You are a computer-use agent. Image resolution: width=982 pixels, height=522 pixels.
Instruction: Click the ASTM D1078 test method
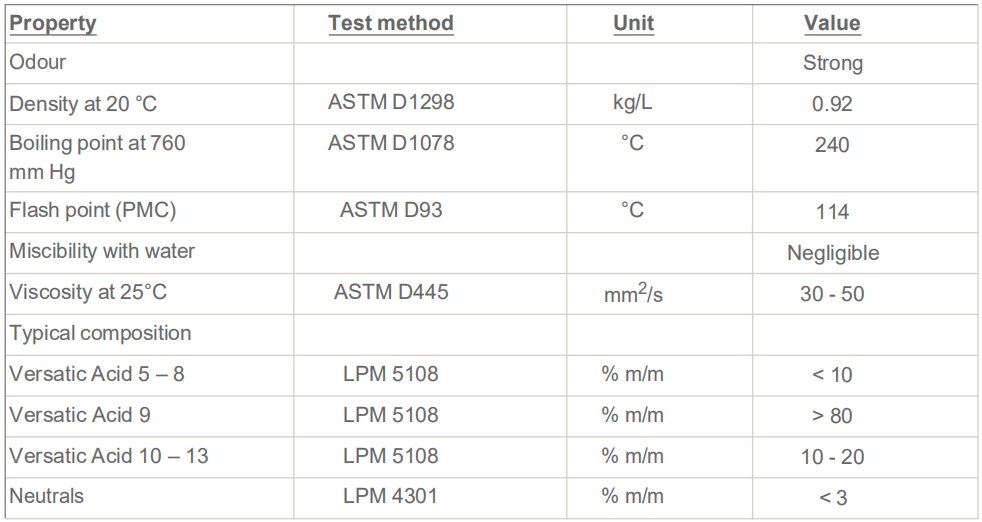(391, 143)
